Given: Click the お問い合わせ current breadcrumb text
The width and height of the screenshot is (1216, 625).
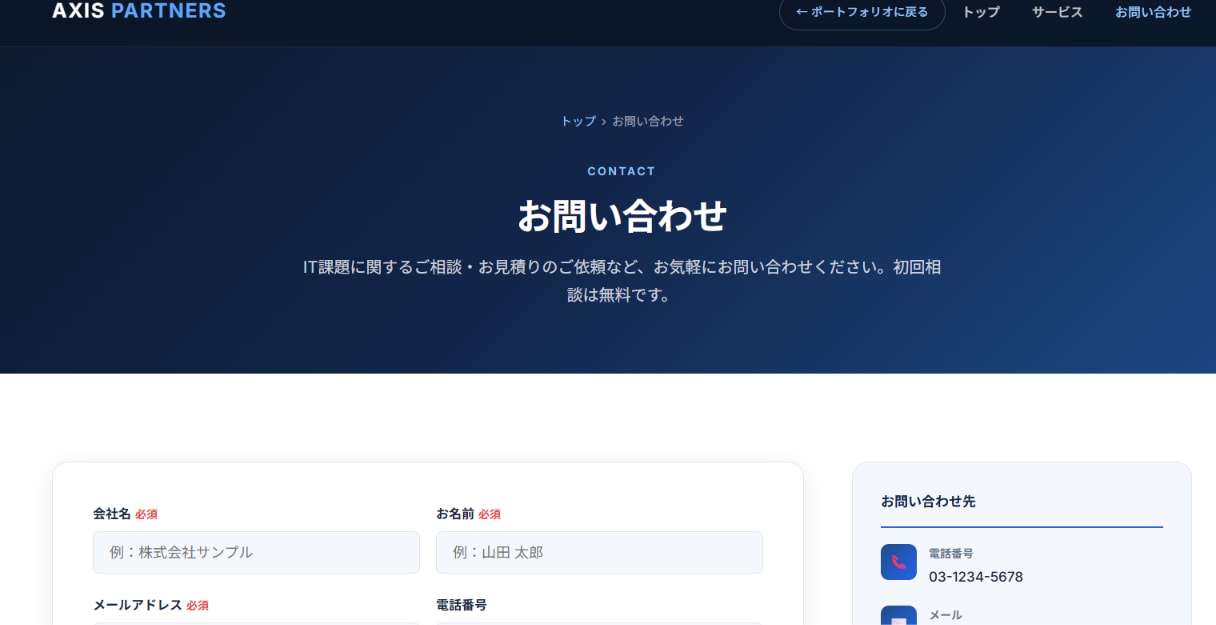Looking at the screenshot, I should coord(648,121).
